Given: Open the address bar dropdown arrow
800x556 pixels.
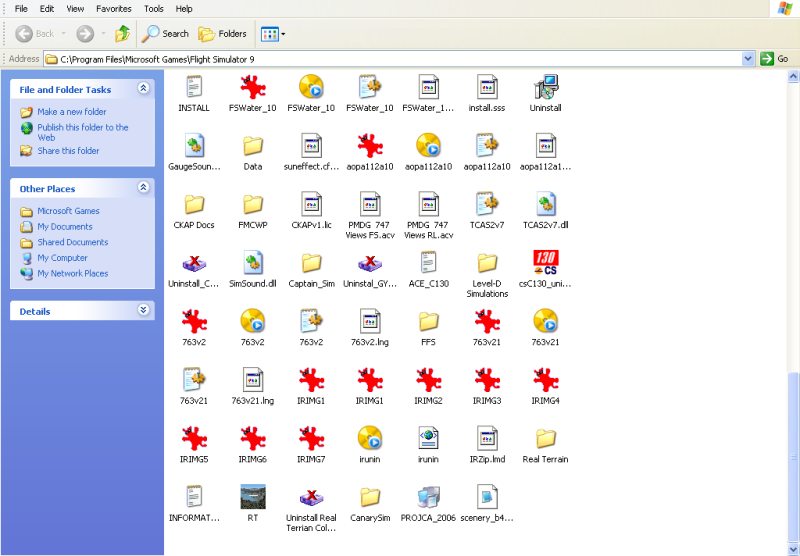Looking at the screenshot, I should point(748,59).
